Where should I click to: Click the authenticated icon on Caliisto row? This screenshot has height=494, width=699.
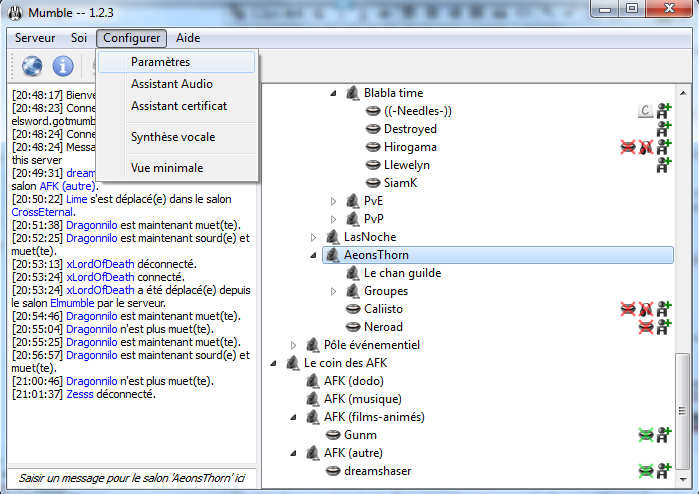pos(664,309)
